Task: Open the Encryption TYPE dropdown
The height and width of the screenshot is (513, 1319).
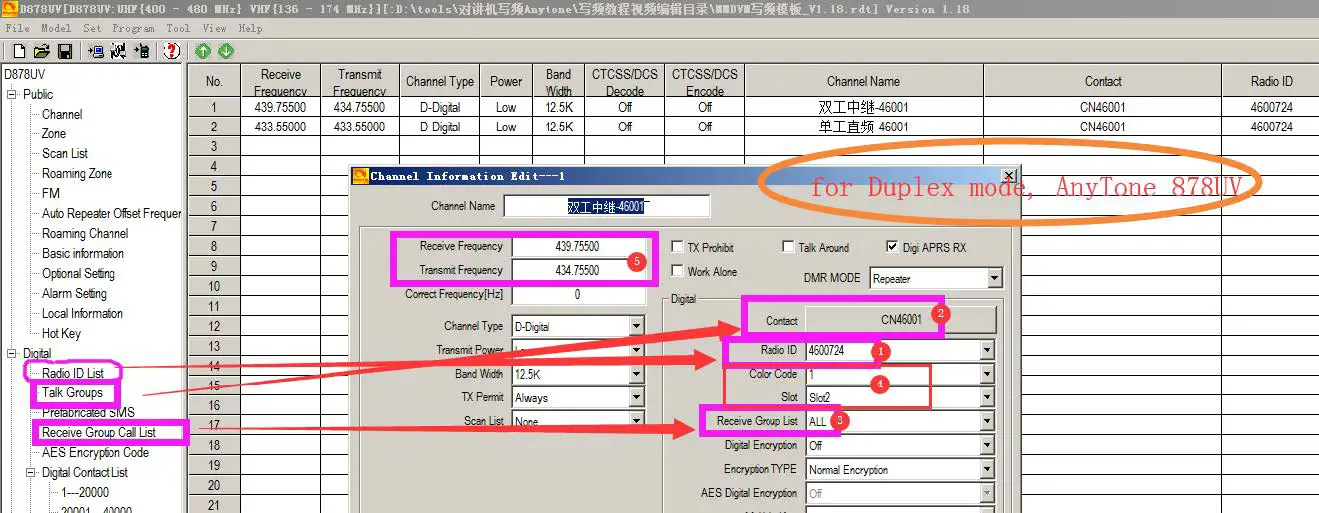Action: coord(987,470)
